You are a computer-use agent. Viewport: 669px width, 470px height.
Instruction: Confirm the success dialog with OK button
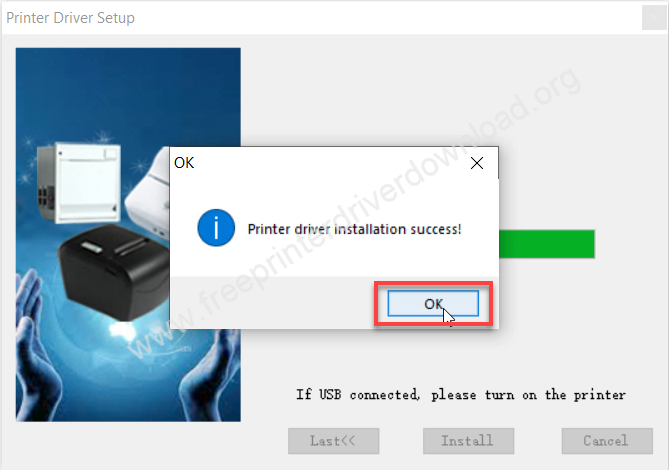pos(433,304)
